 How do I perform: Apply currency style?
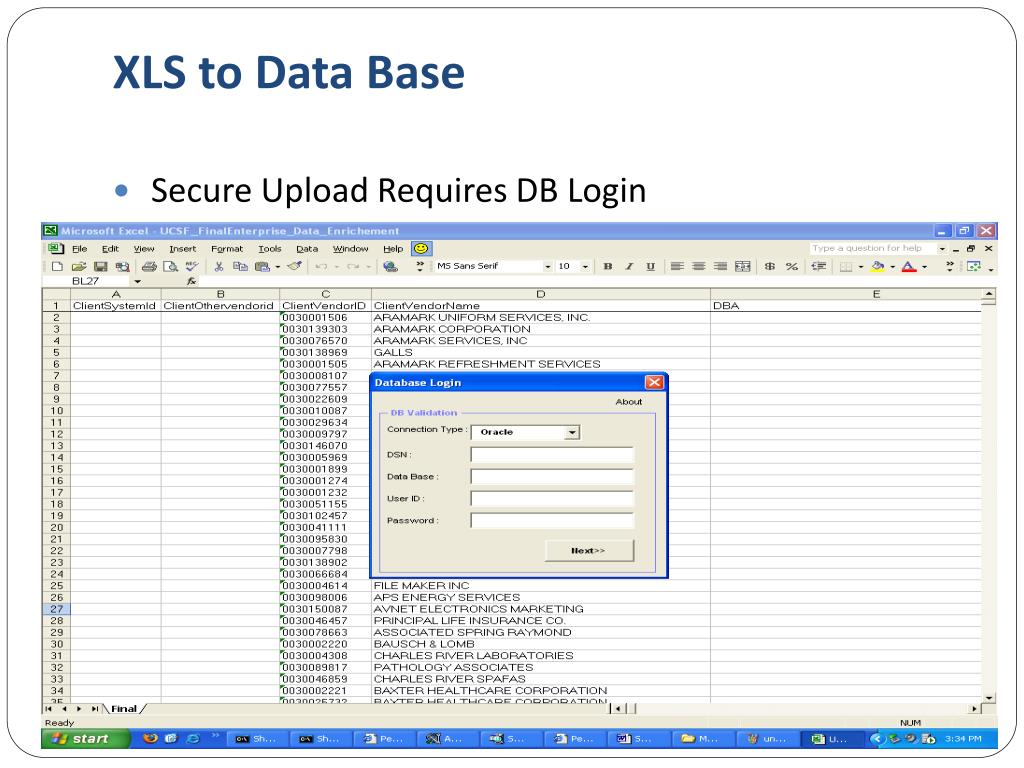(770, 266)
